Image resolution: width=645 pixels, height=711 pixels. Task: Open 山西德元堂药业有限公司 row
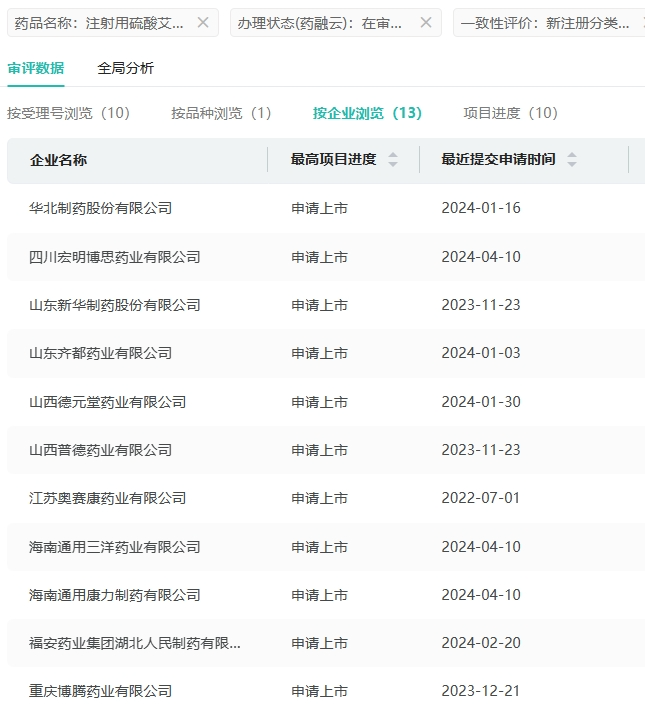click(326, 402)
